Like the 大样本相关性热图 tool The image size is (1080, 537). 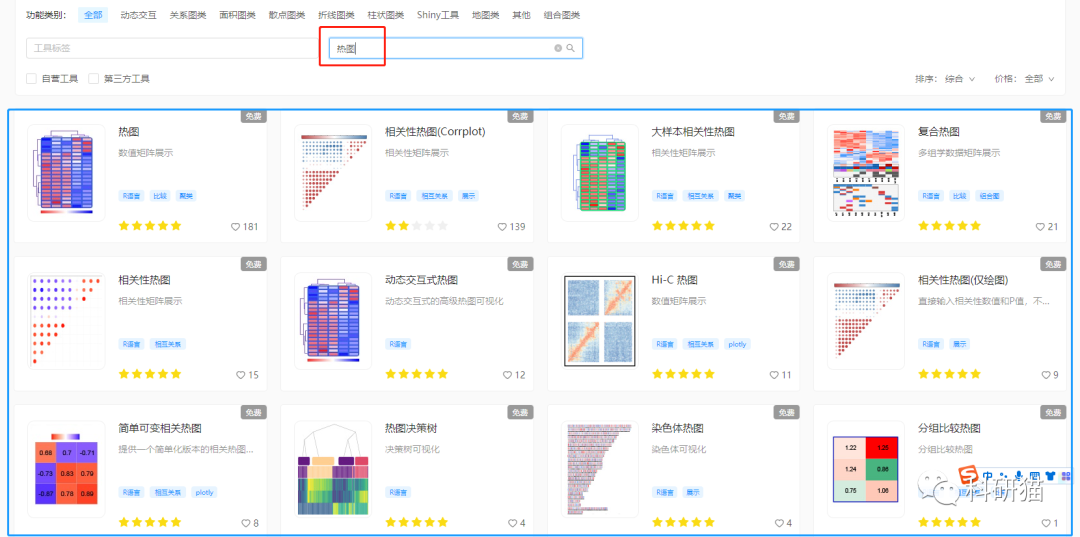(x=773, y=227)
